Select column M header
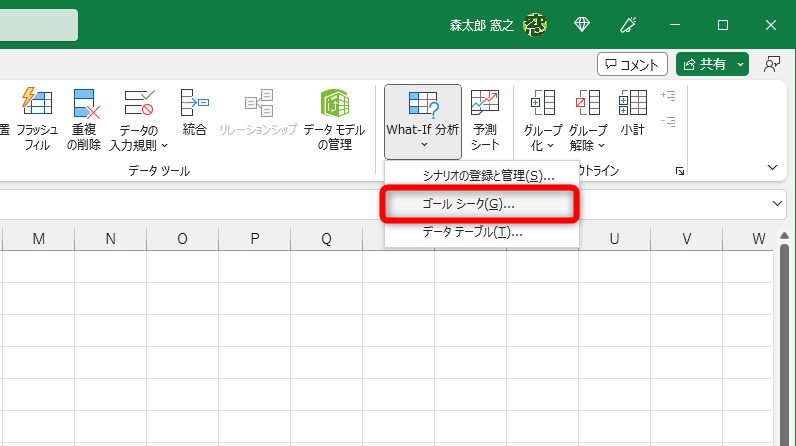Viewport: 796px width, 446px height. [38, 238]
